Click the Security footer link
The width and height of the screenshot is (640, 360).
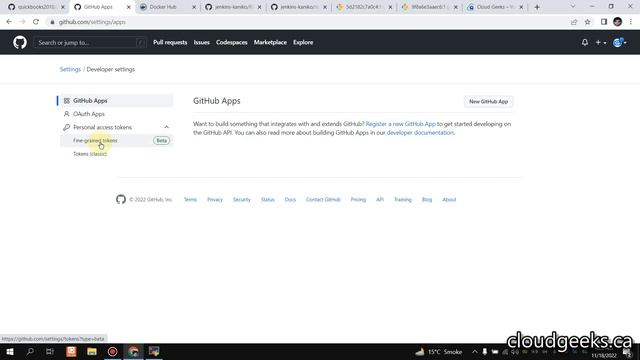tap(242, 200)
